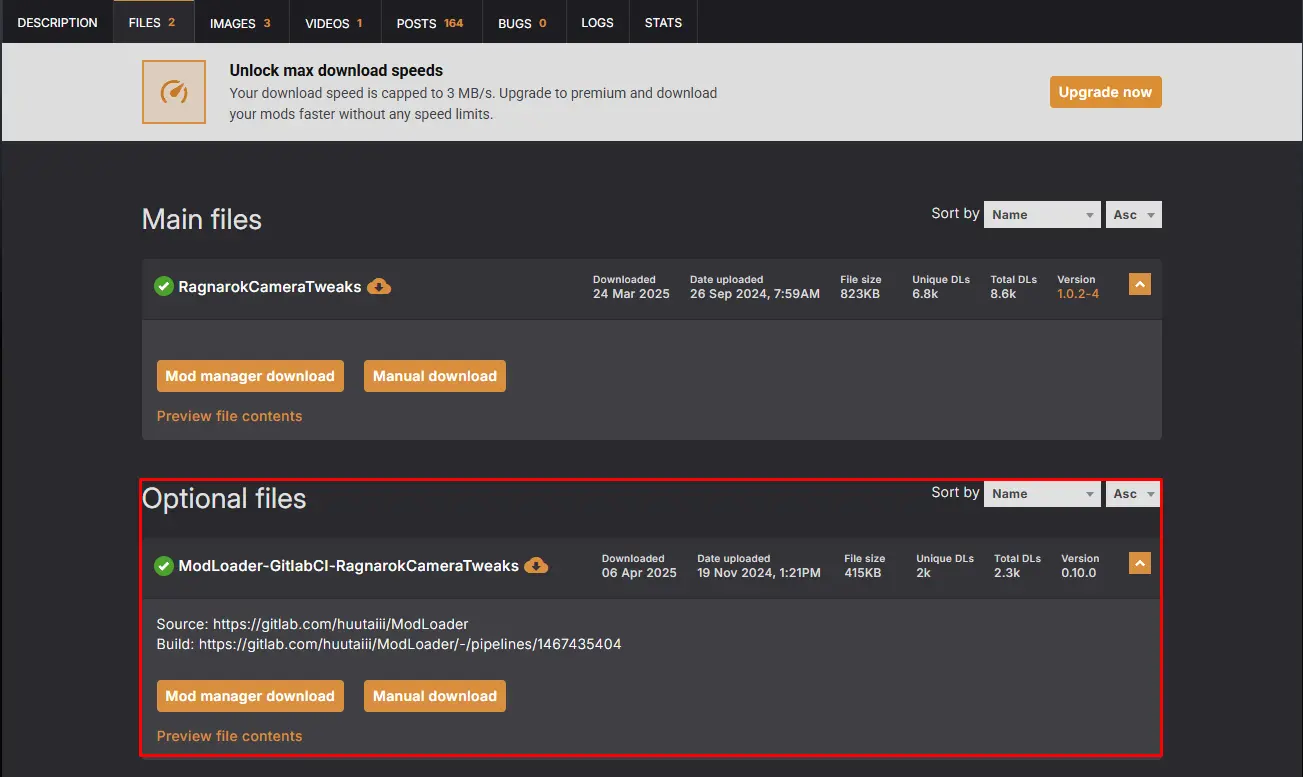
Task: Click the 415KB file size value
Action: click(x=863, y=573)
